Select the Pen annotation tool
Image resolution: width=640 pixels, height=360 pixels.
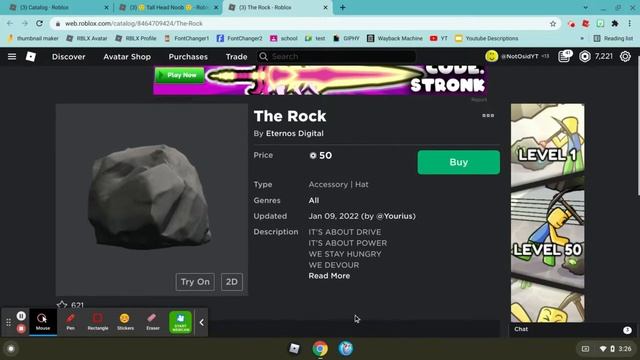click(71, 322)
